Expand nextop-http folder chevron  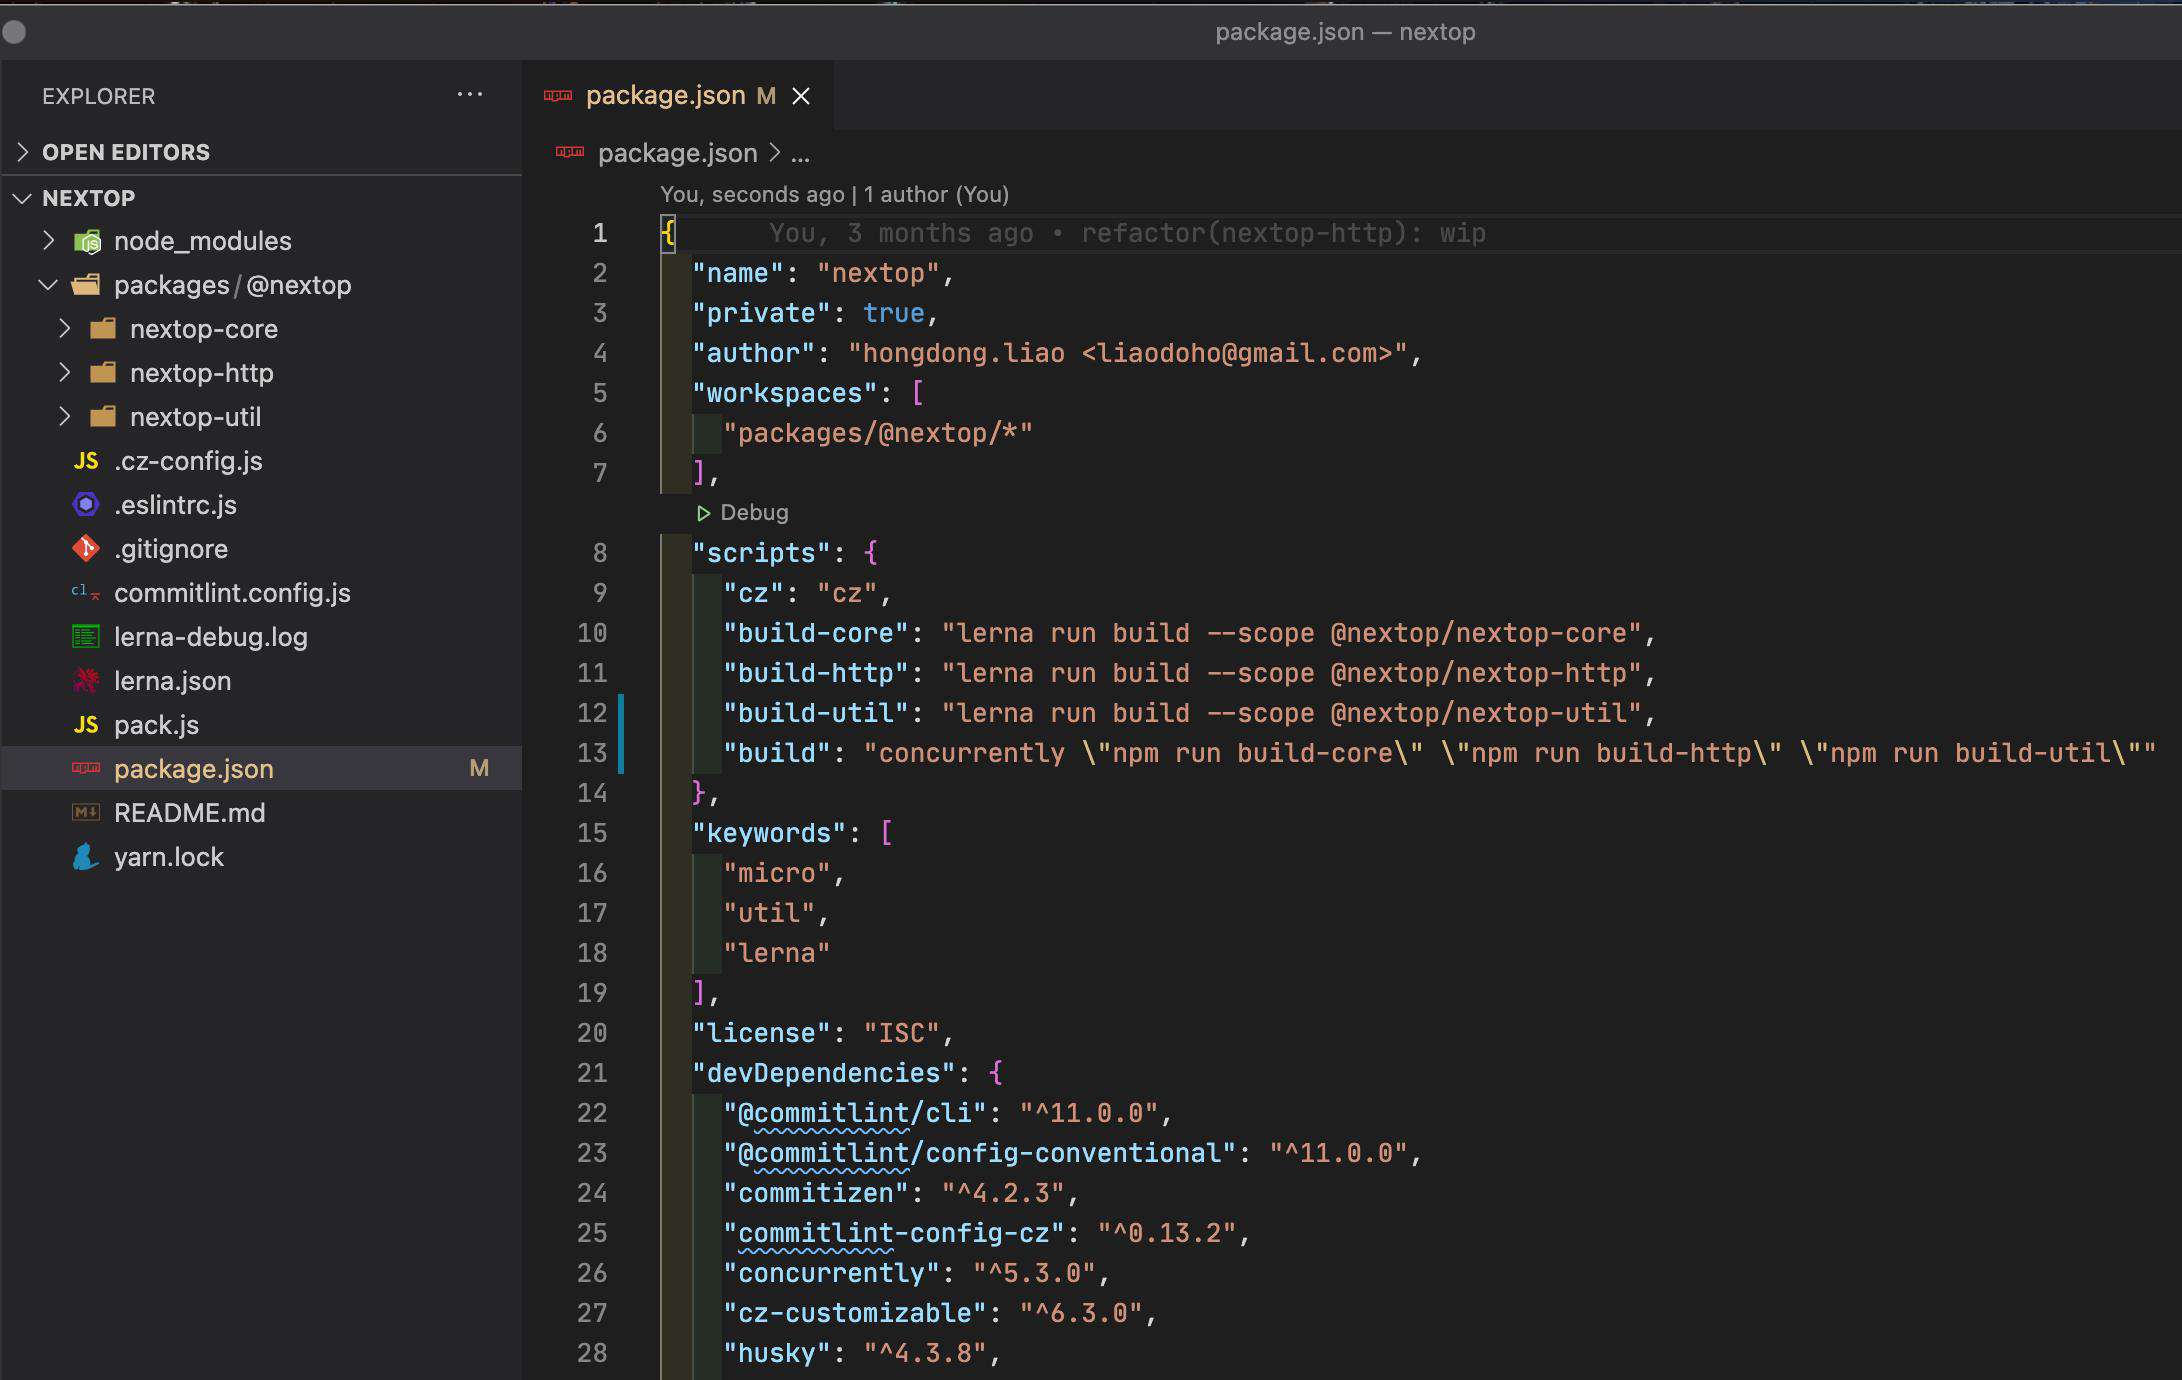(64, 373)
